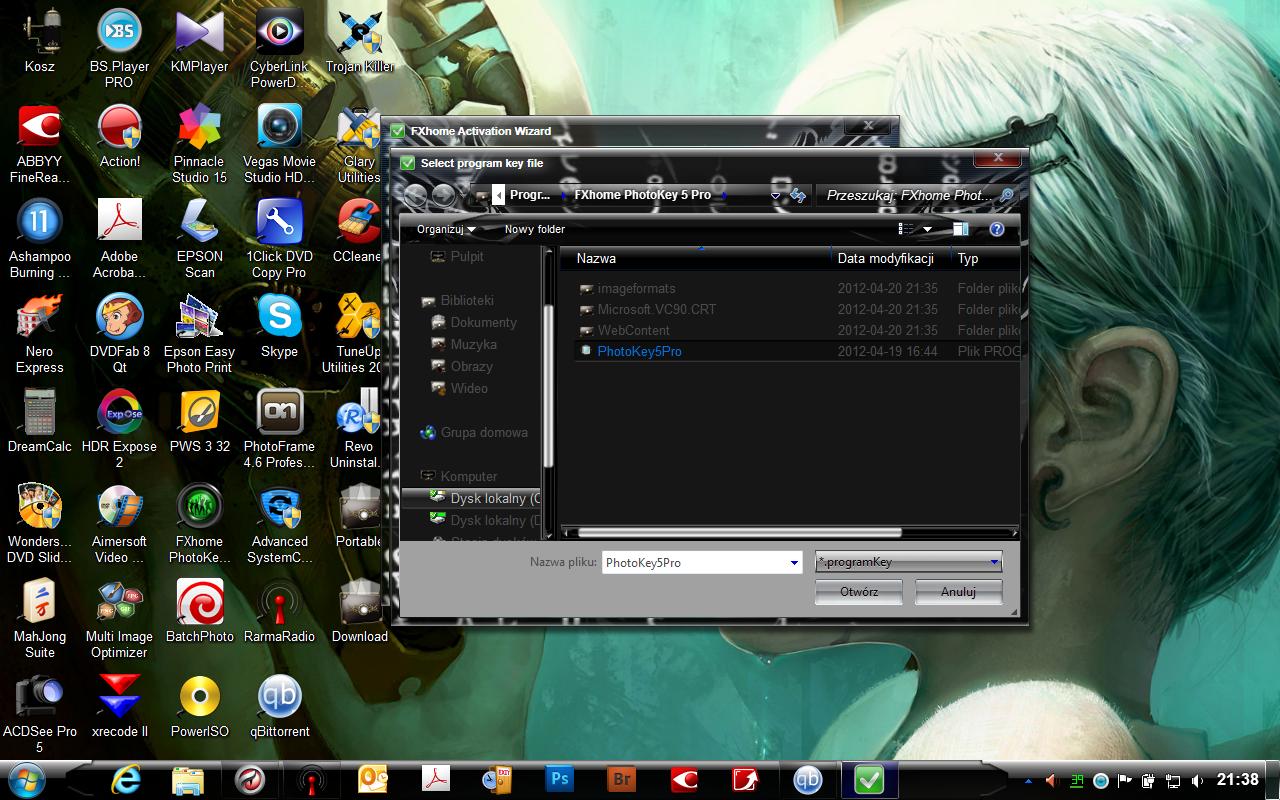Select Pulpit in the navigation pane
The height and width of the screenshot is (800, 1280).
(x=466, y=256)
